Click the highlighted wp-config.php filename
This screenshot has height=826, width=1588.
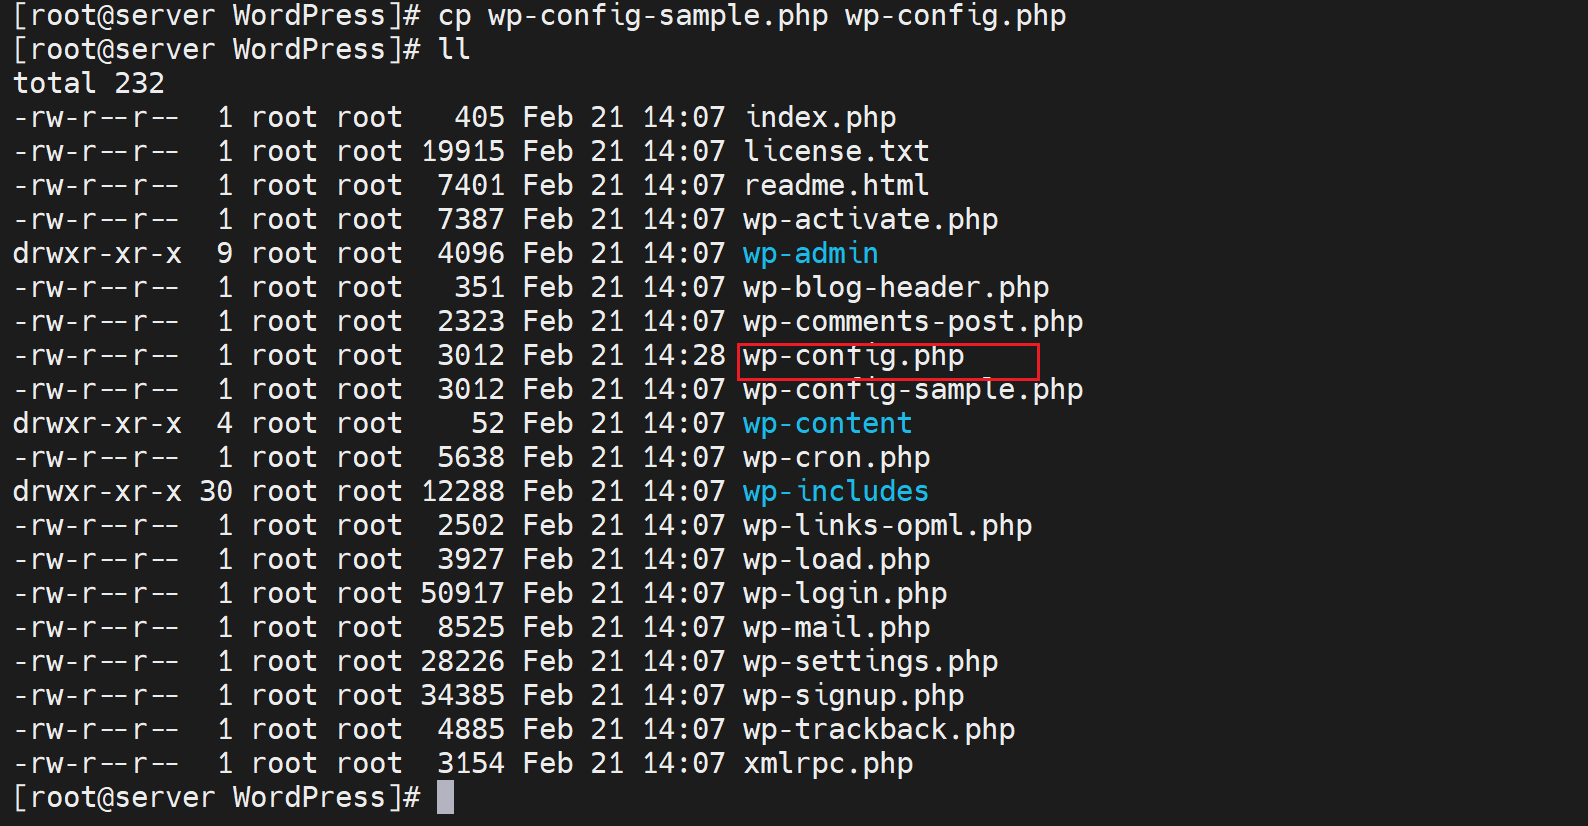click(854, 357)
